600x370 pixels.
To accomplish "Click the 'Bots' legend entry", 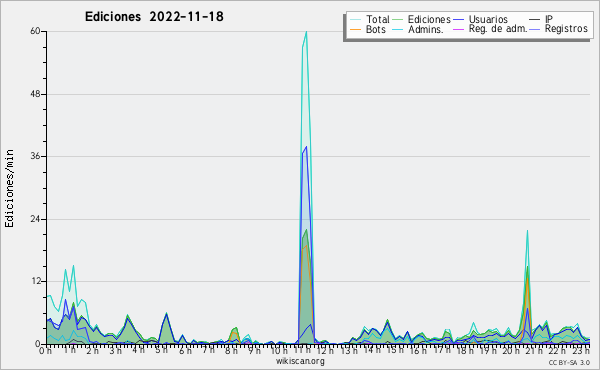I will click(x=376, y=29).
